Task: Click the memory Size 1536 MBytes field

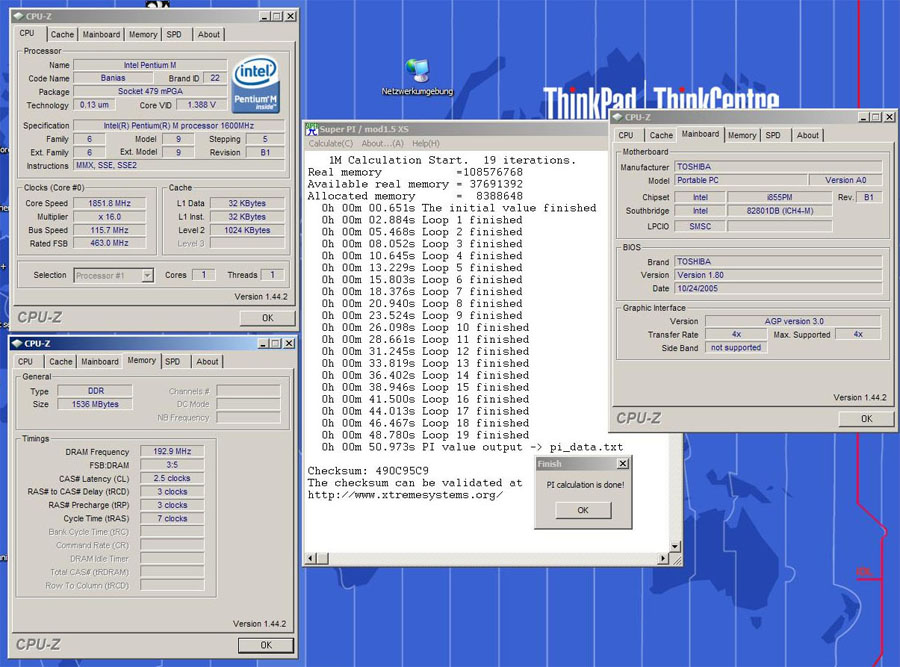Action: point(95,404)
